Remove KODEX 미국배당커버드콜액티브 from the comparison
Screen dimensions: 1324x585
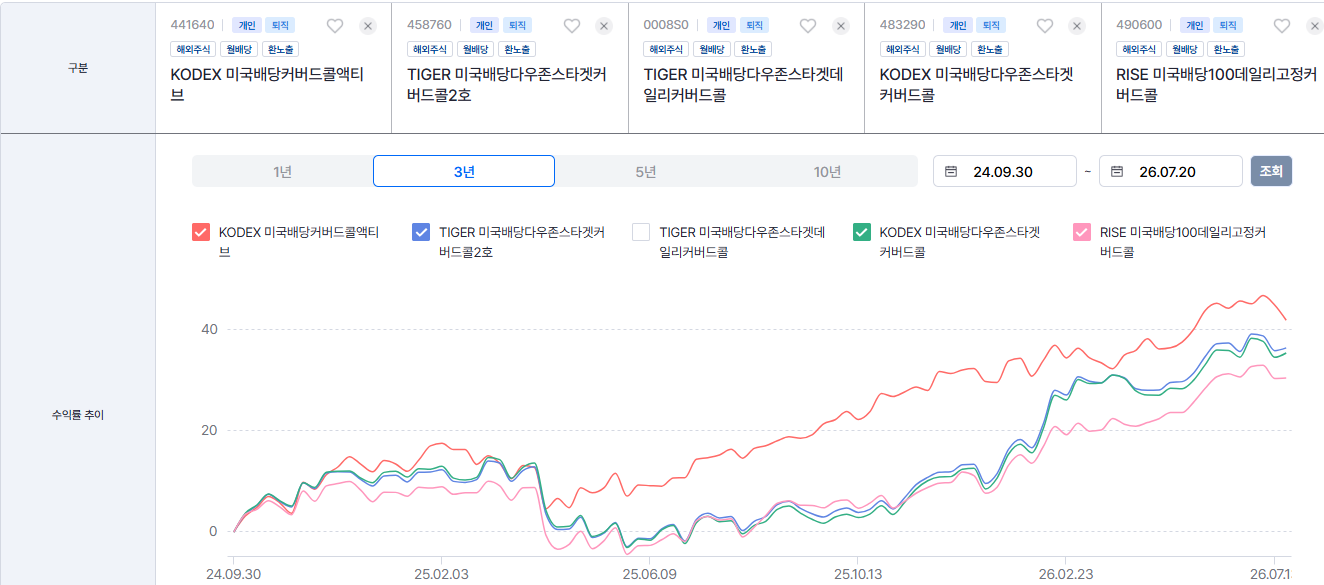point(368,26)
